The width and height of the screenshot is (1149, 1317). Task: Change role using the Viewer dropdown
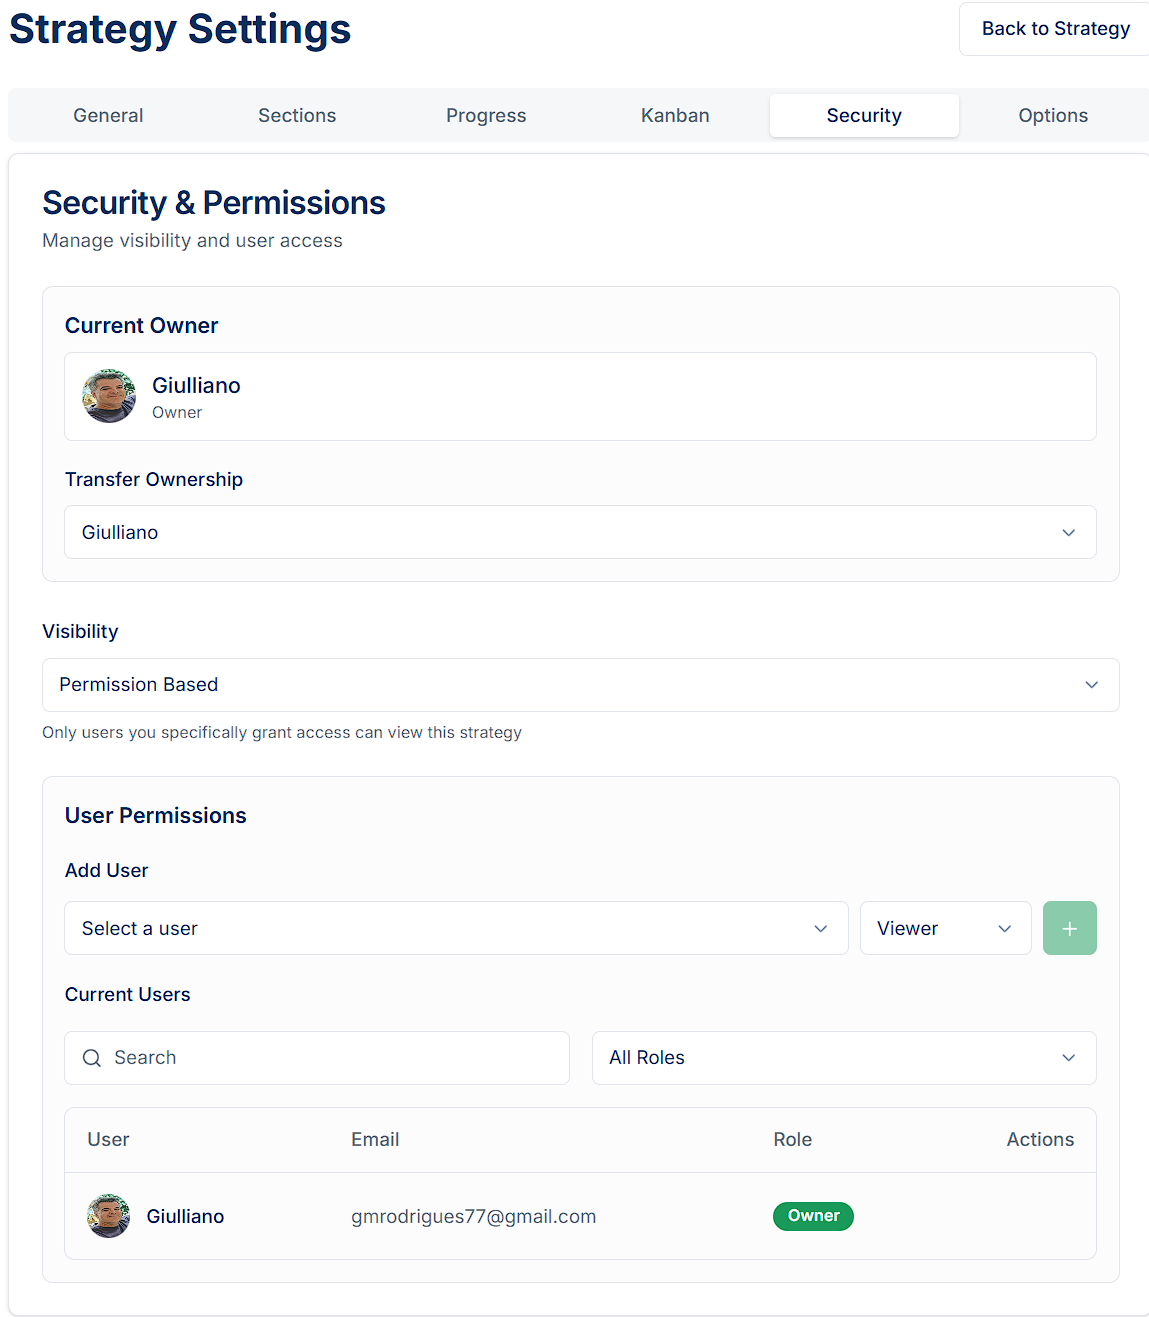coord(946,928)
